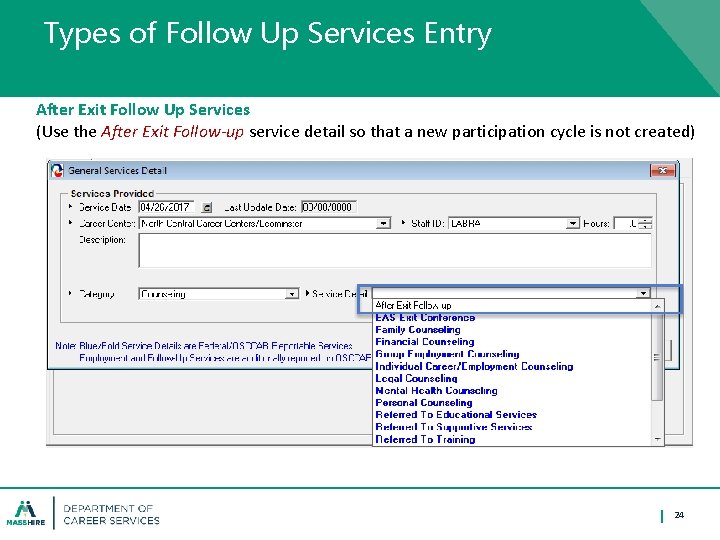Choose Personal Counseling from the list

(424, 403)
